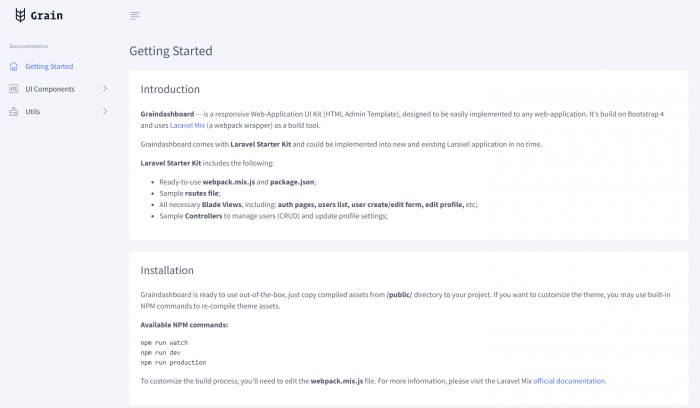
Task: Click the UI Components panel icon
Action: pyautogui.click(x=14, y=89)
